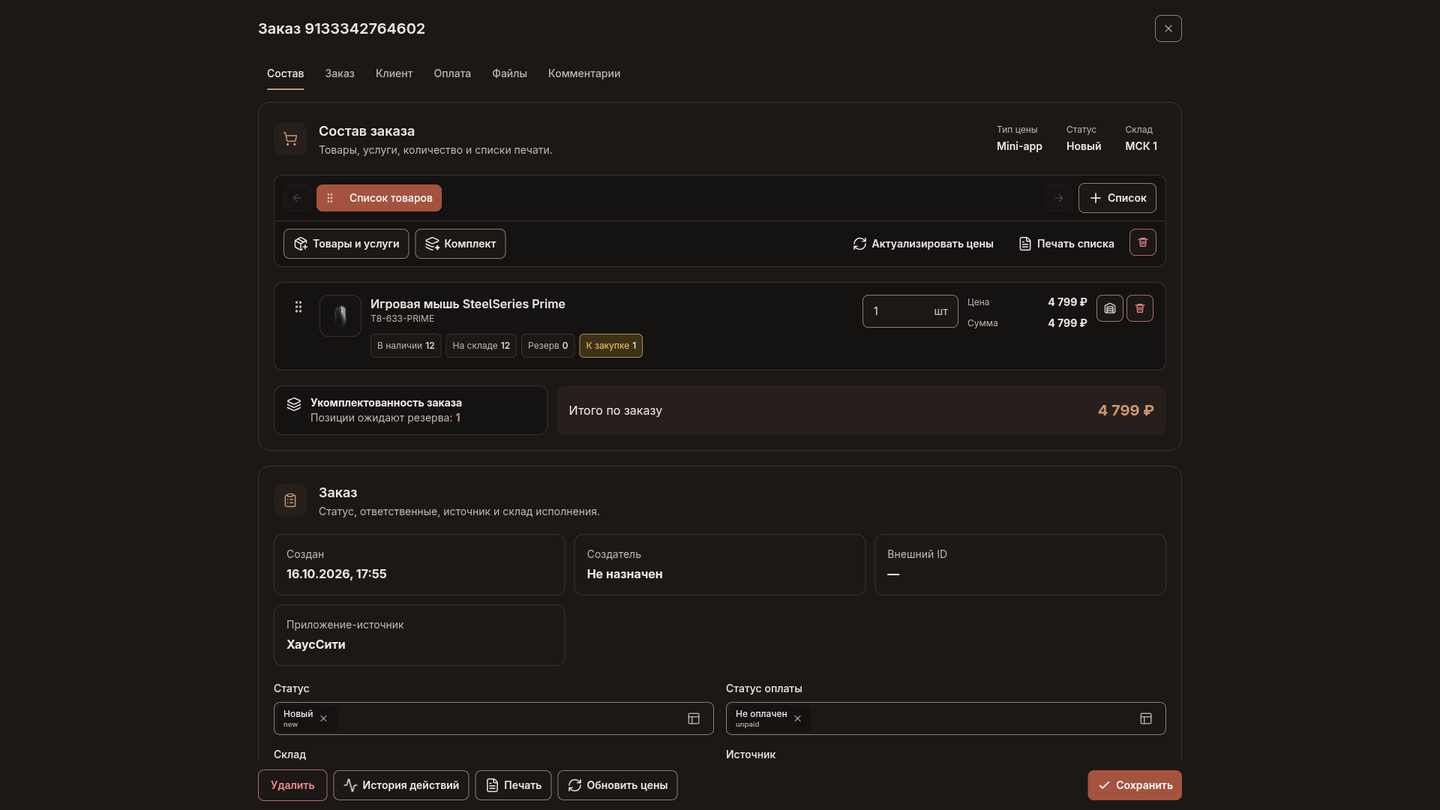Delete the current product list
1440x810 pixels.
pyautogui.click(x=1143, y=242)
